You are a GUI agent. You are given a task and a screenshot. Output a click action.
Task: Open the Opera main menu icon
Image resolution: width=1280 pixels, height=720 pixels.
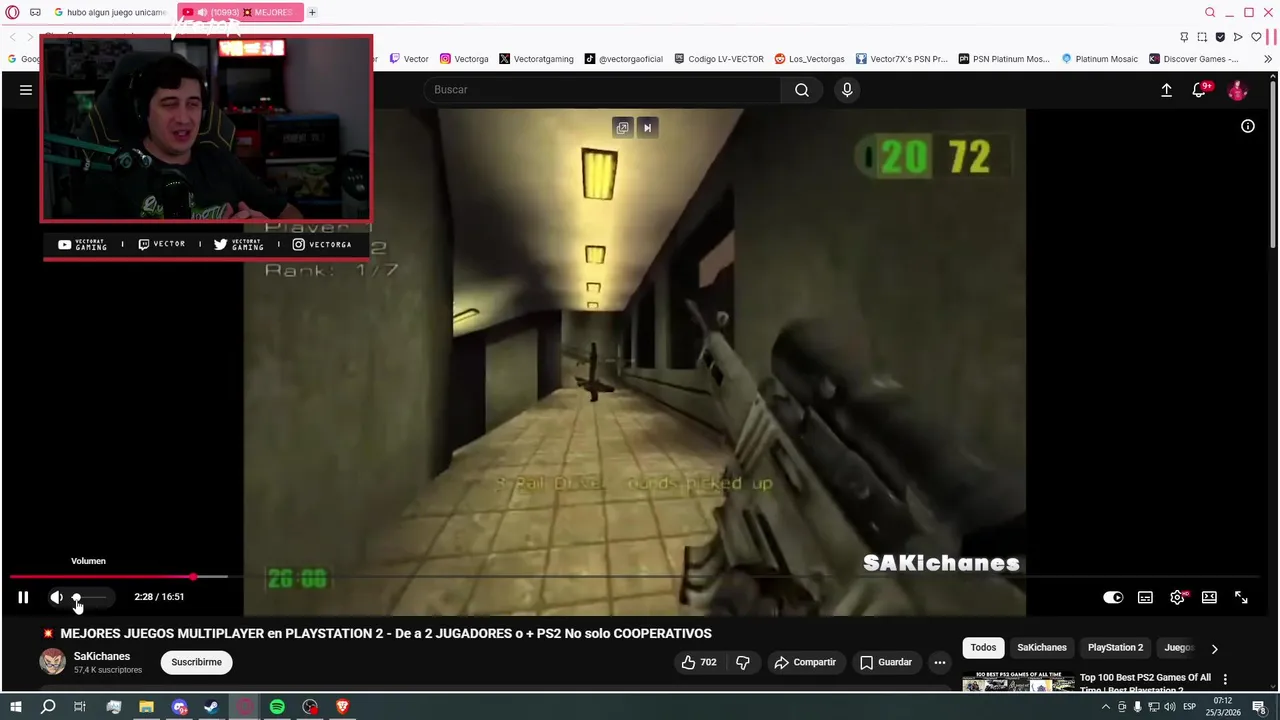pyautogui.click(x=12, y=12)
